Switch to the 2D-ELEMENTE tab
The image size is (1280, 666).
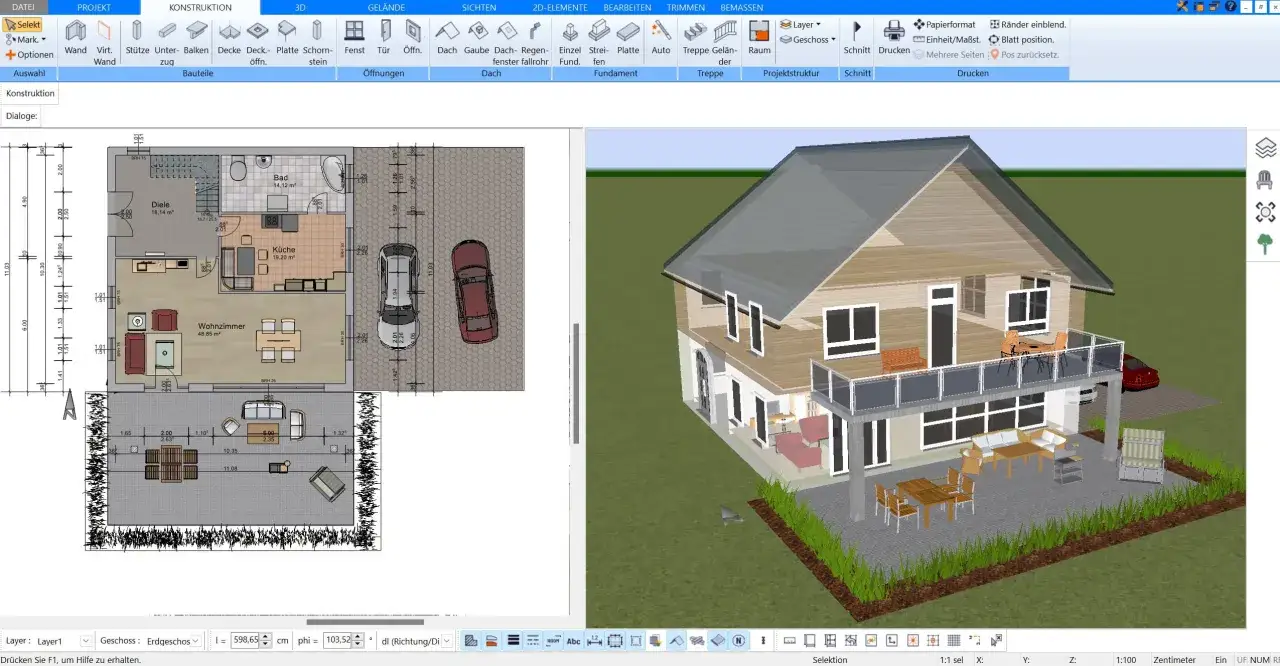pos(560,7)
